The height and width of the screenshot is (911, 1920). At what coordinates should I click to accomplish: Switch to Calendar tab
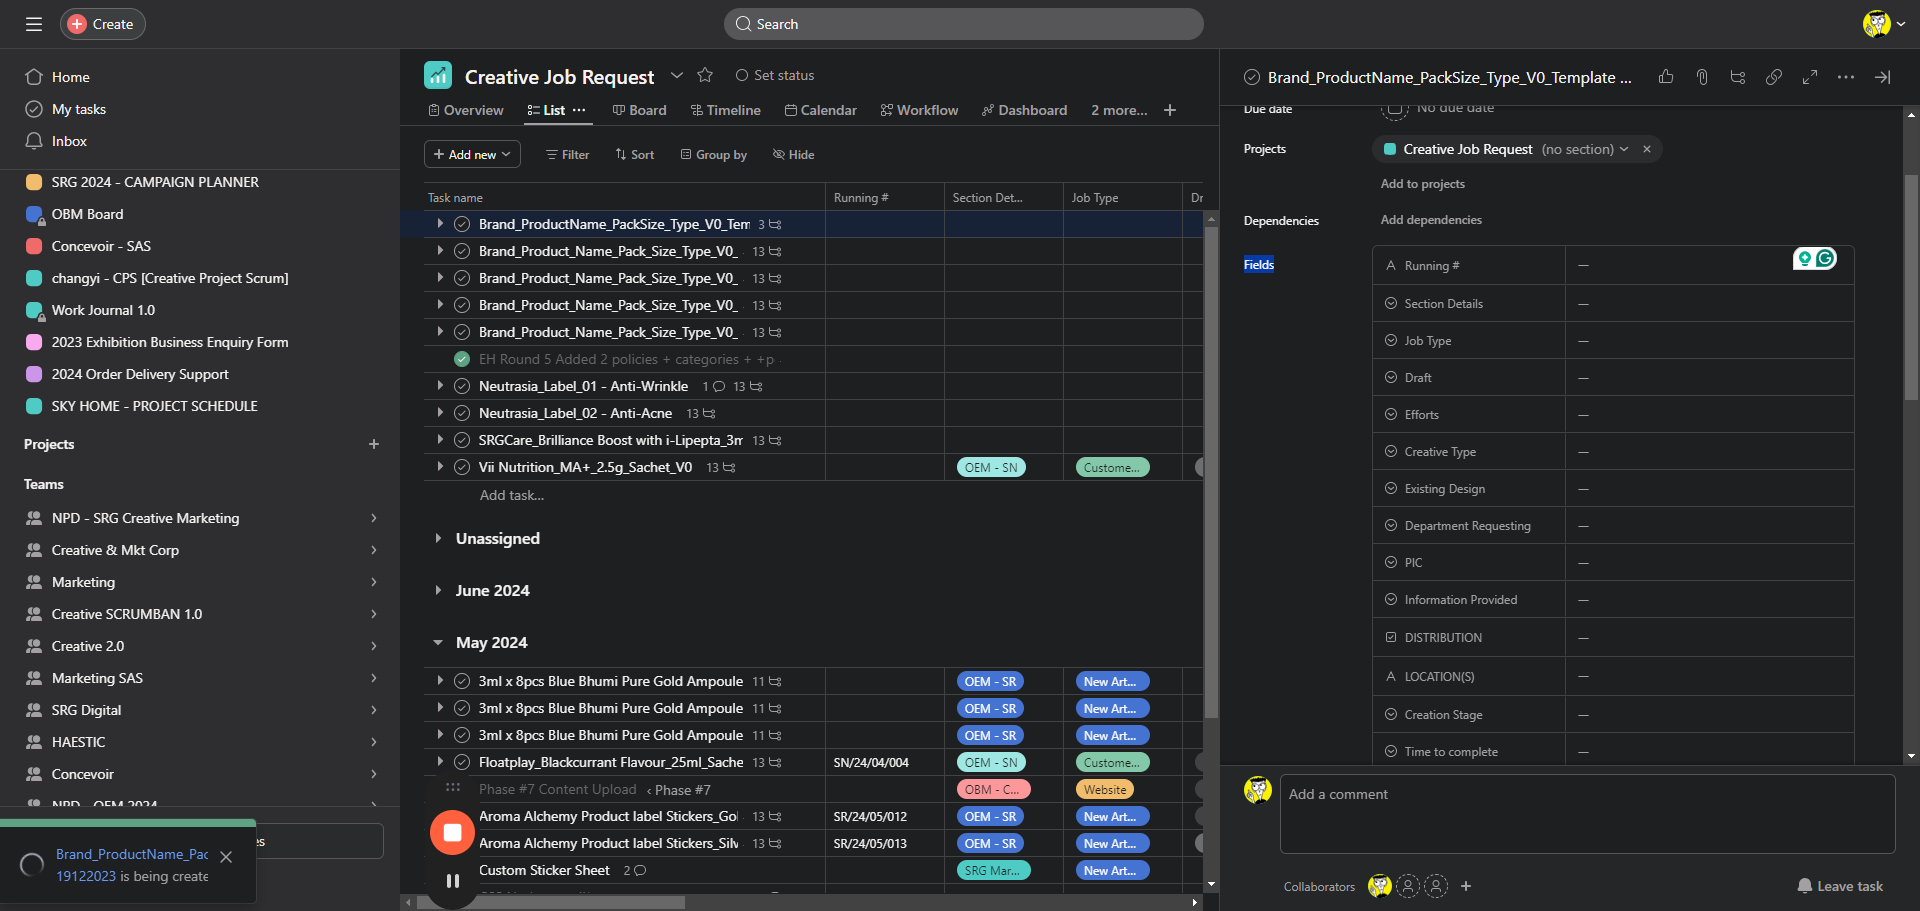click(821, 110)
